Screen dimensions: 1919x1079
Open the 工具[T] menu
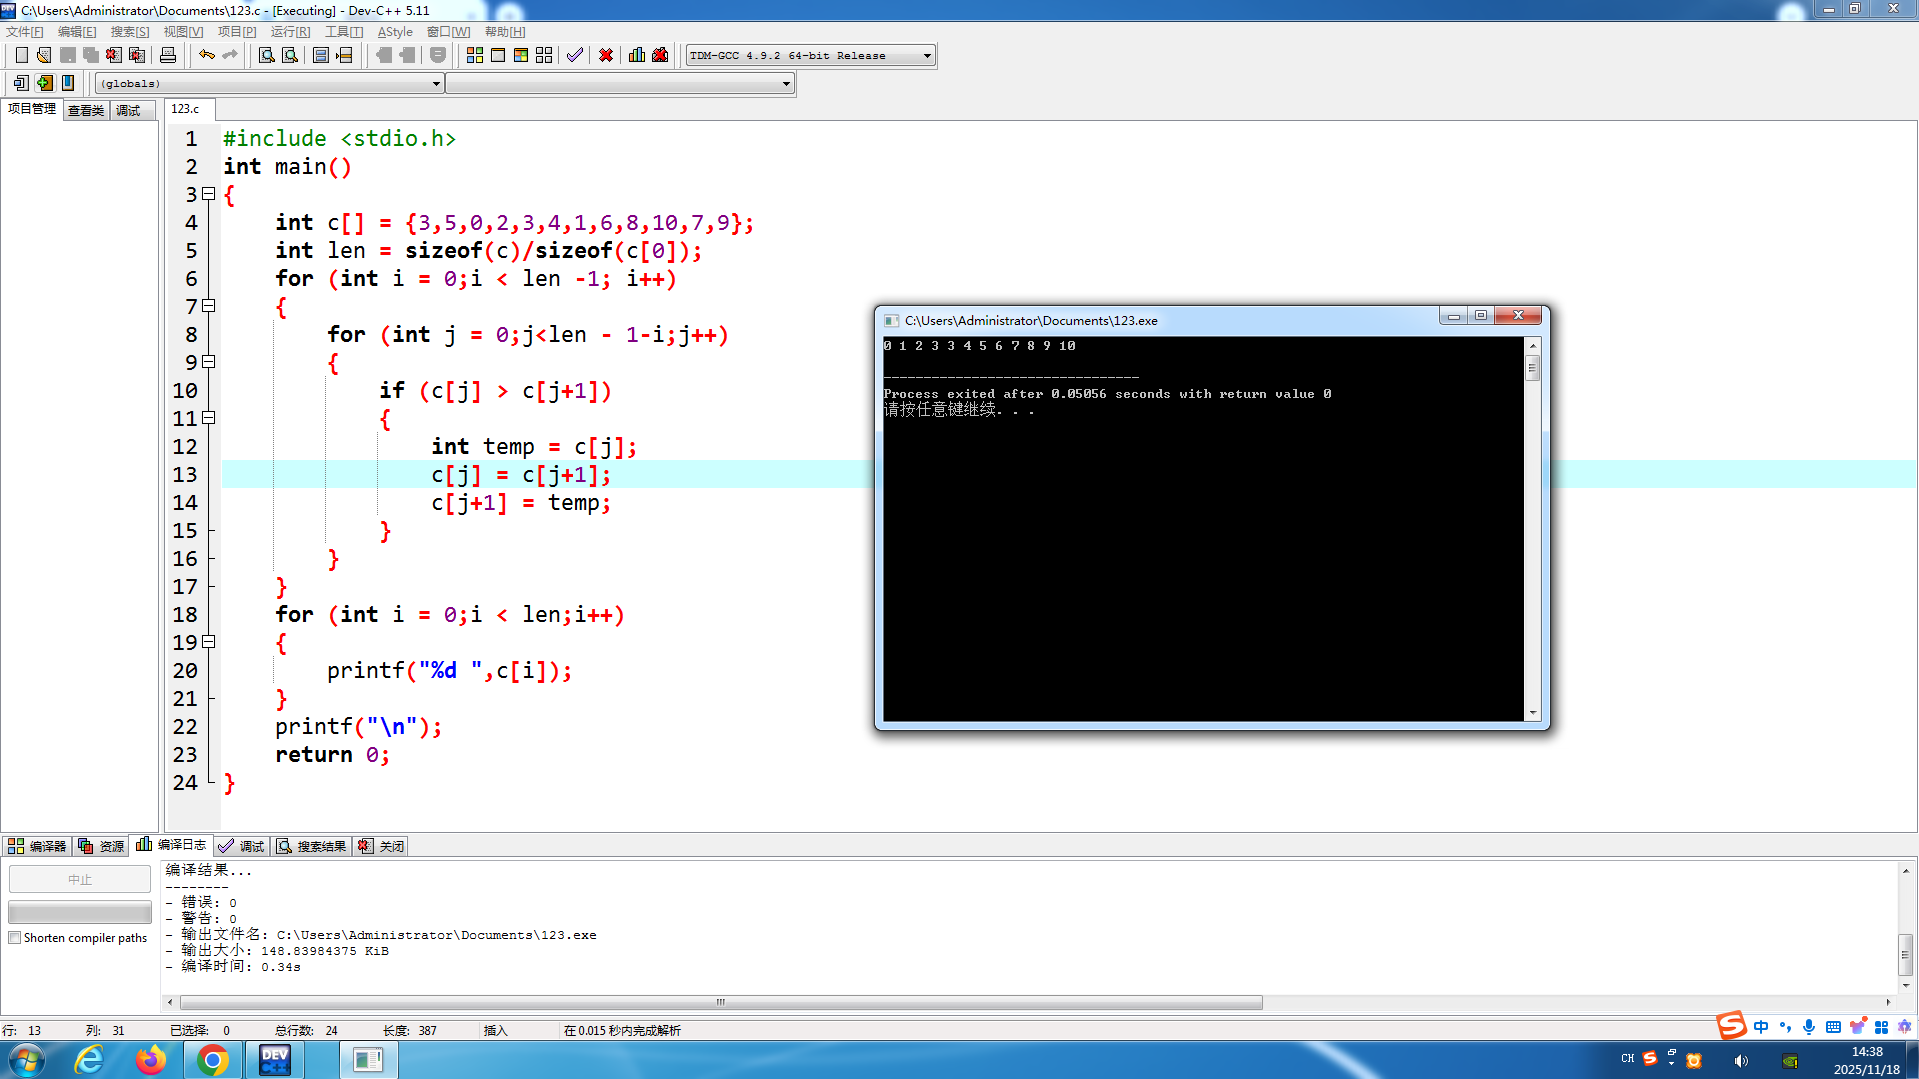click(x=344, y=32)
